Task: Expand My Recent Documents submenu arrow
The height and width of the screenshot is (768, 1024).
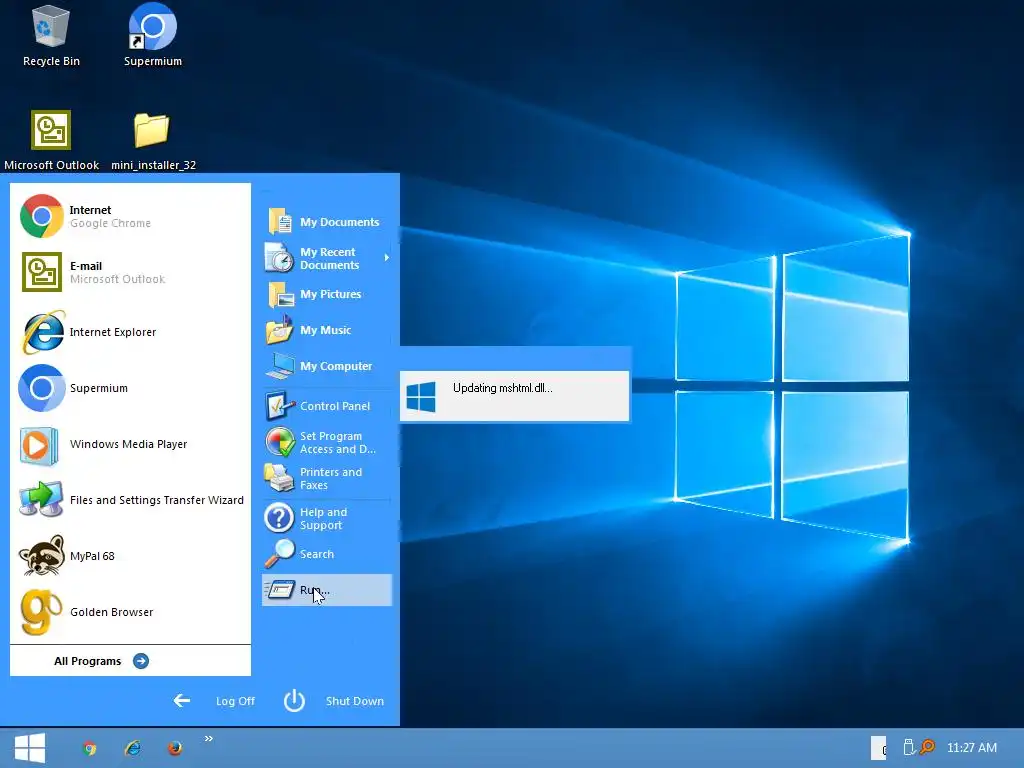Action: point(387,258)
